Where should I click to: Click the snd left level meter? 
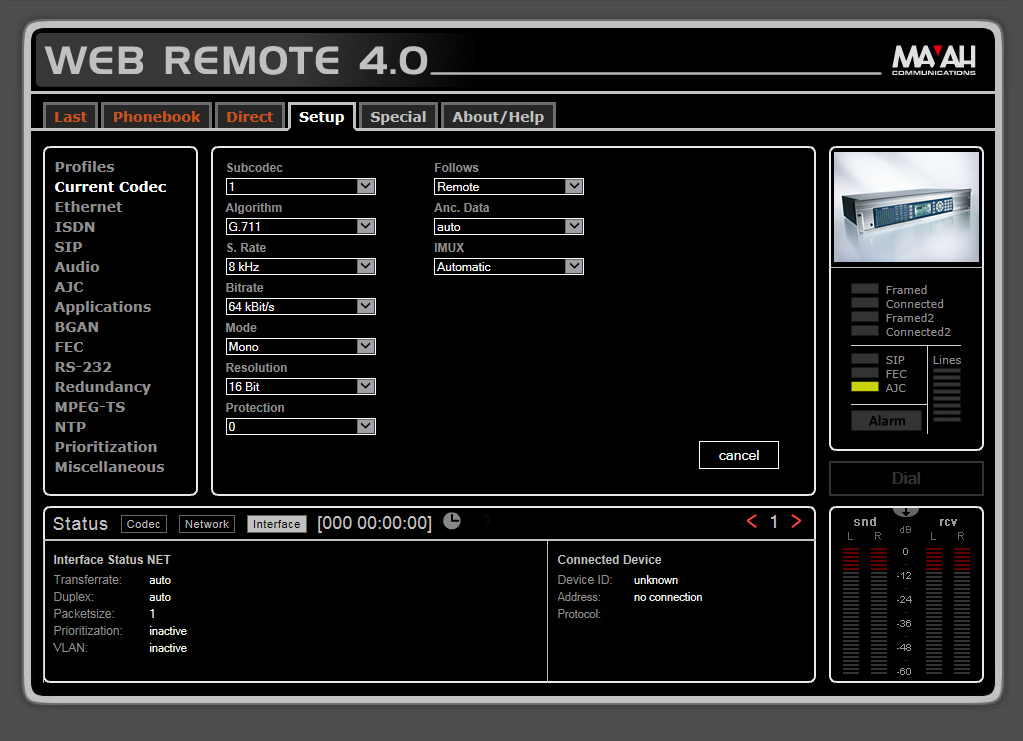coord(851,611)
